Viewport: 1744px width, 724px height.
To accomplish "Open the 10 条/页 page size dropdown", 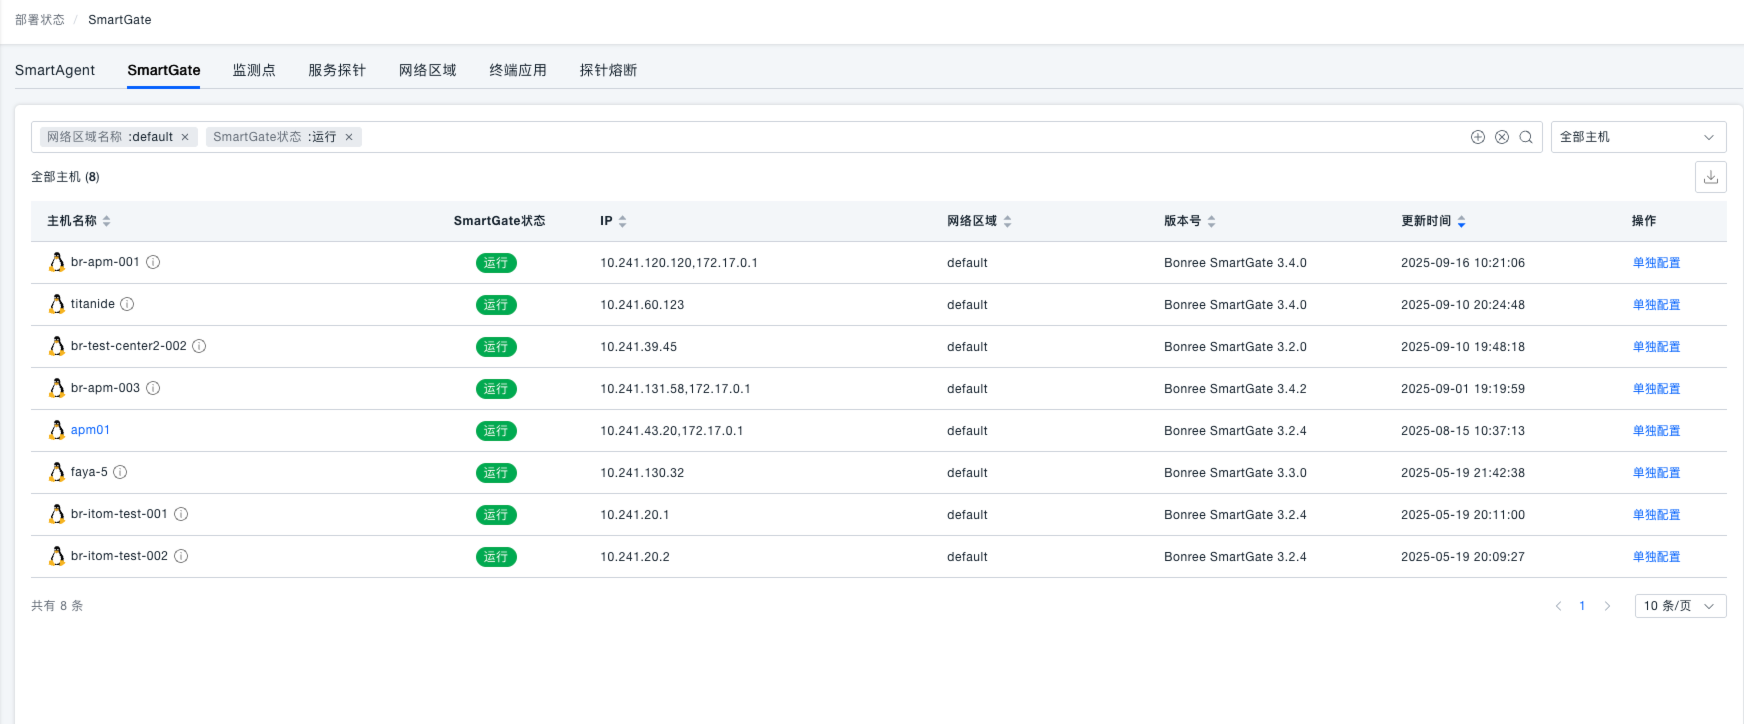I will point(1679,606).
